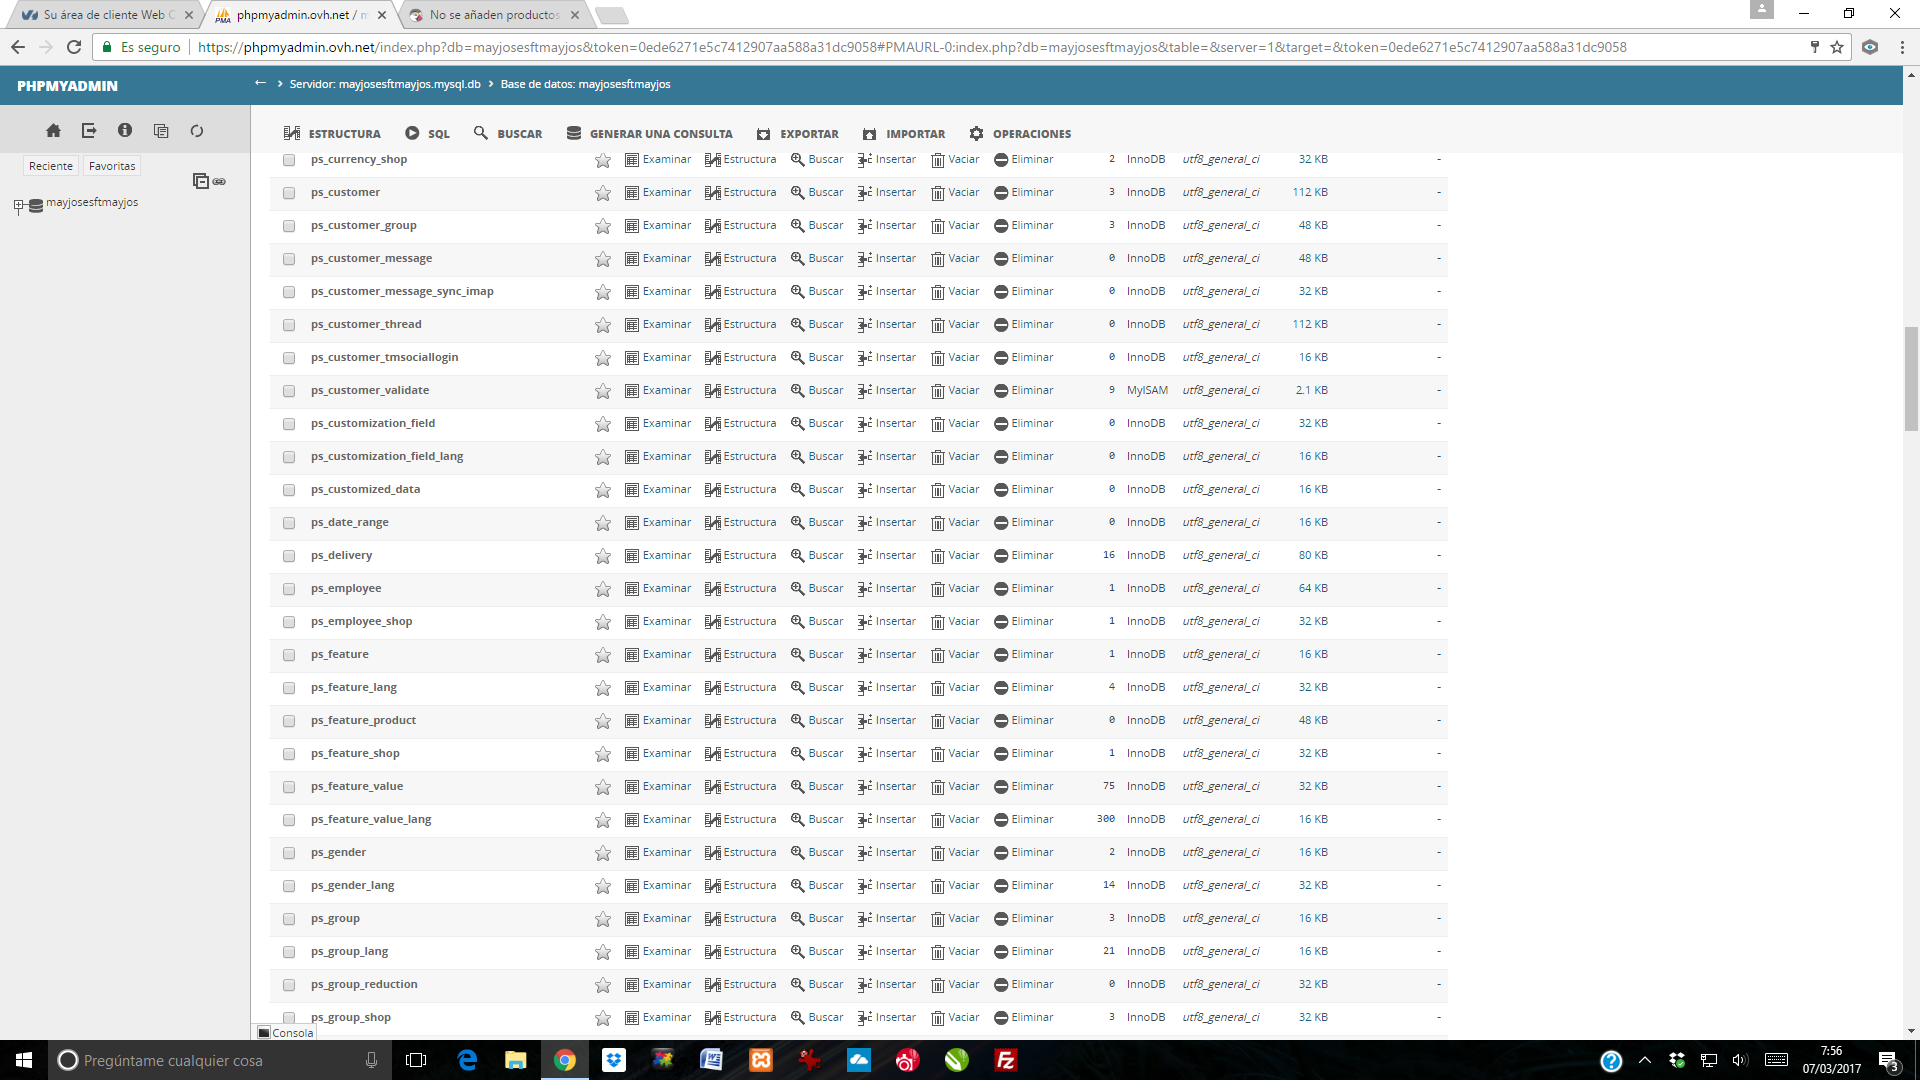Click Estructura icon for ps_feature_value

pos(713,787)
